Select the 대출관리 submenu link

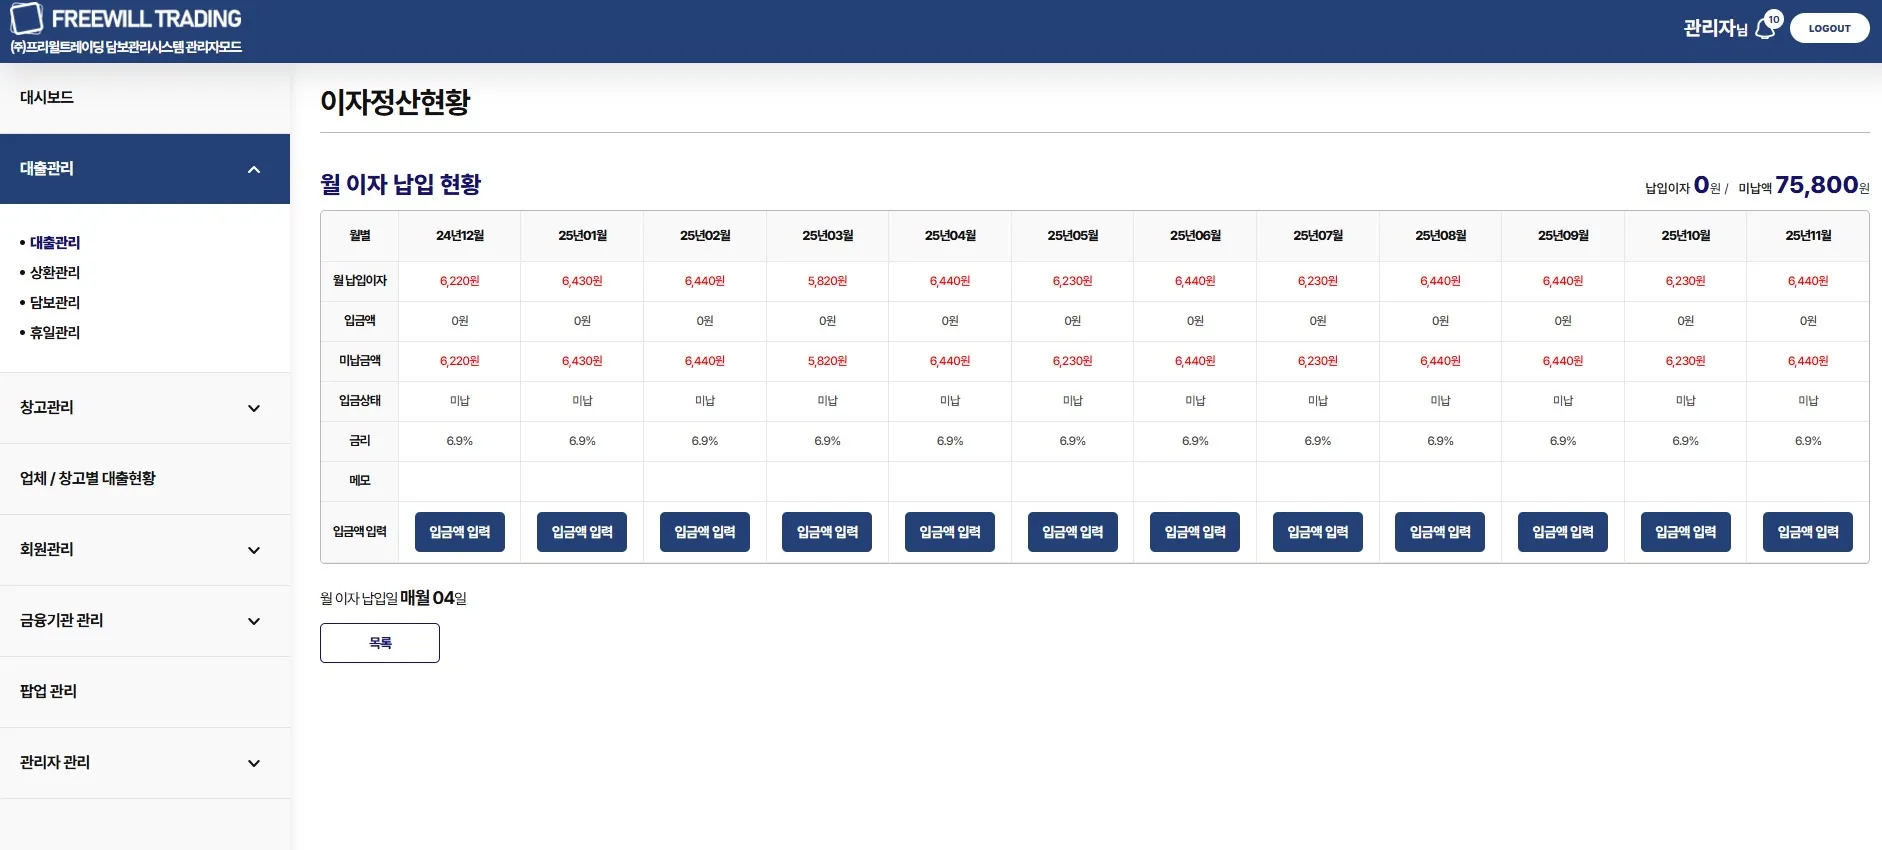(55, 242)
